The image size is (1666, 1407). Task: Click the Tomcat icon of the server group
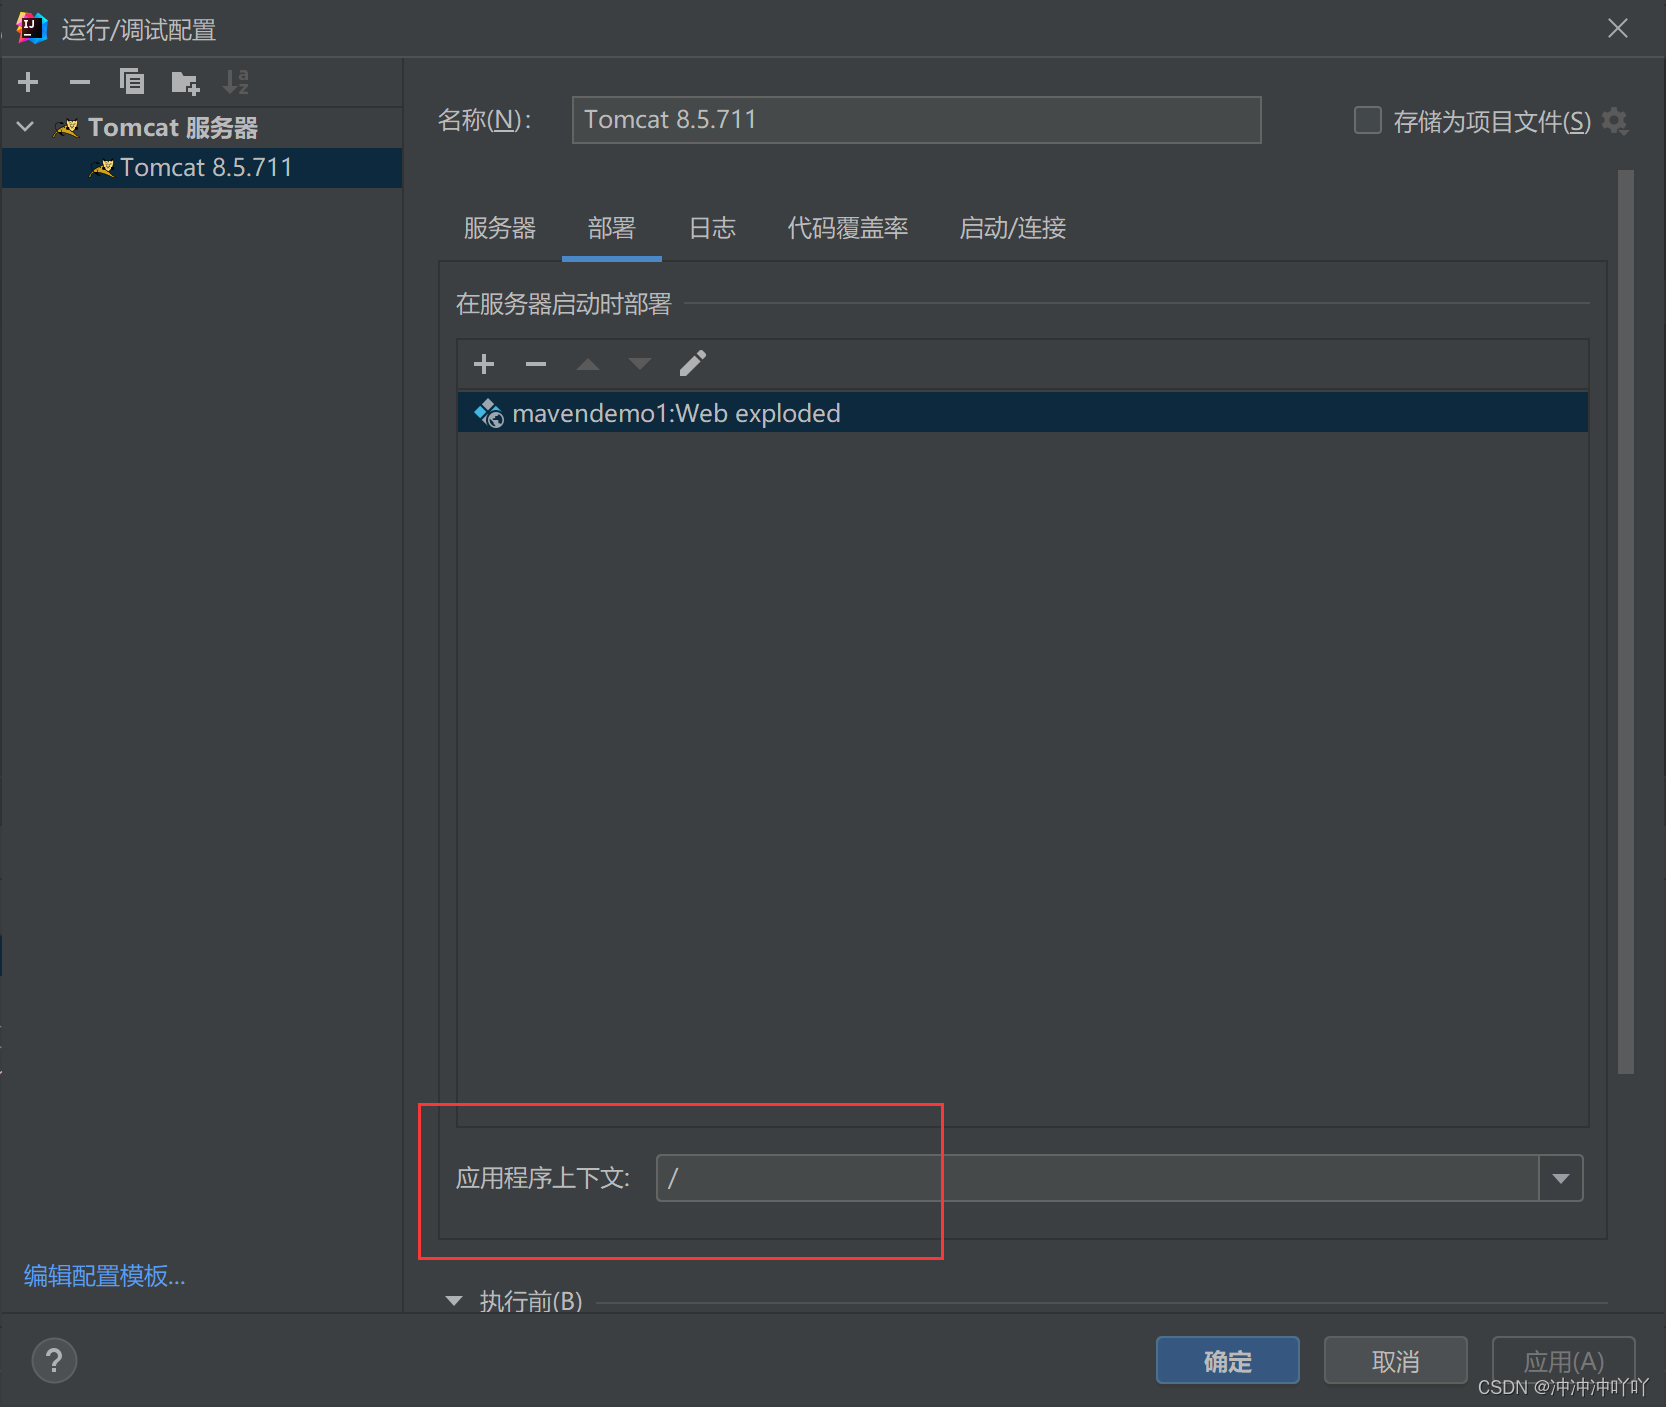tap(67, 127)
